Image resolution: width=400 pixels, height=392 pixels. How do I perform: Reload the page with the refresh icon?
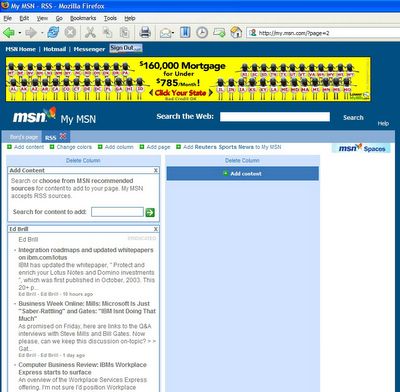pyautogui.click(x=53, y=33)
